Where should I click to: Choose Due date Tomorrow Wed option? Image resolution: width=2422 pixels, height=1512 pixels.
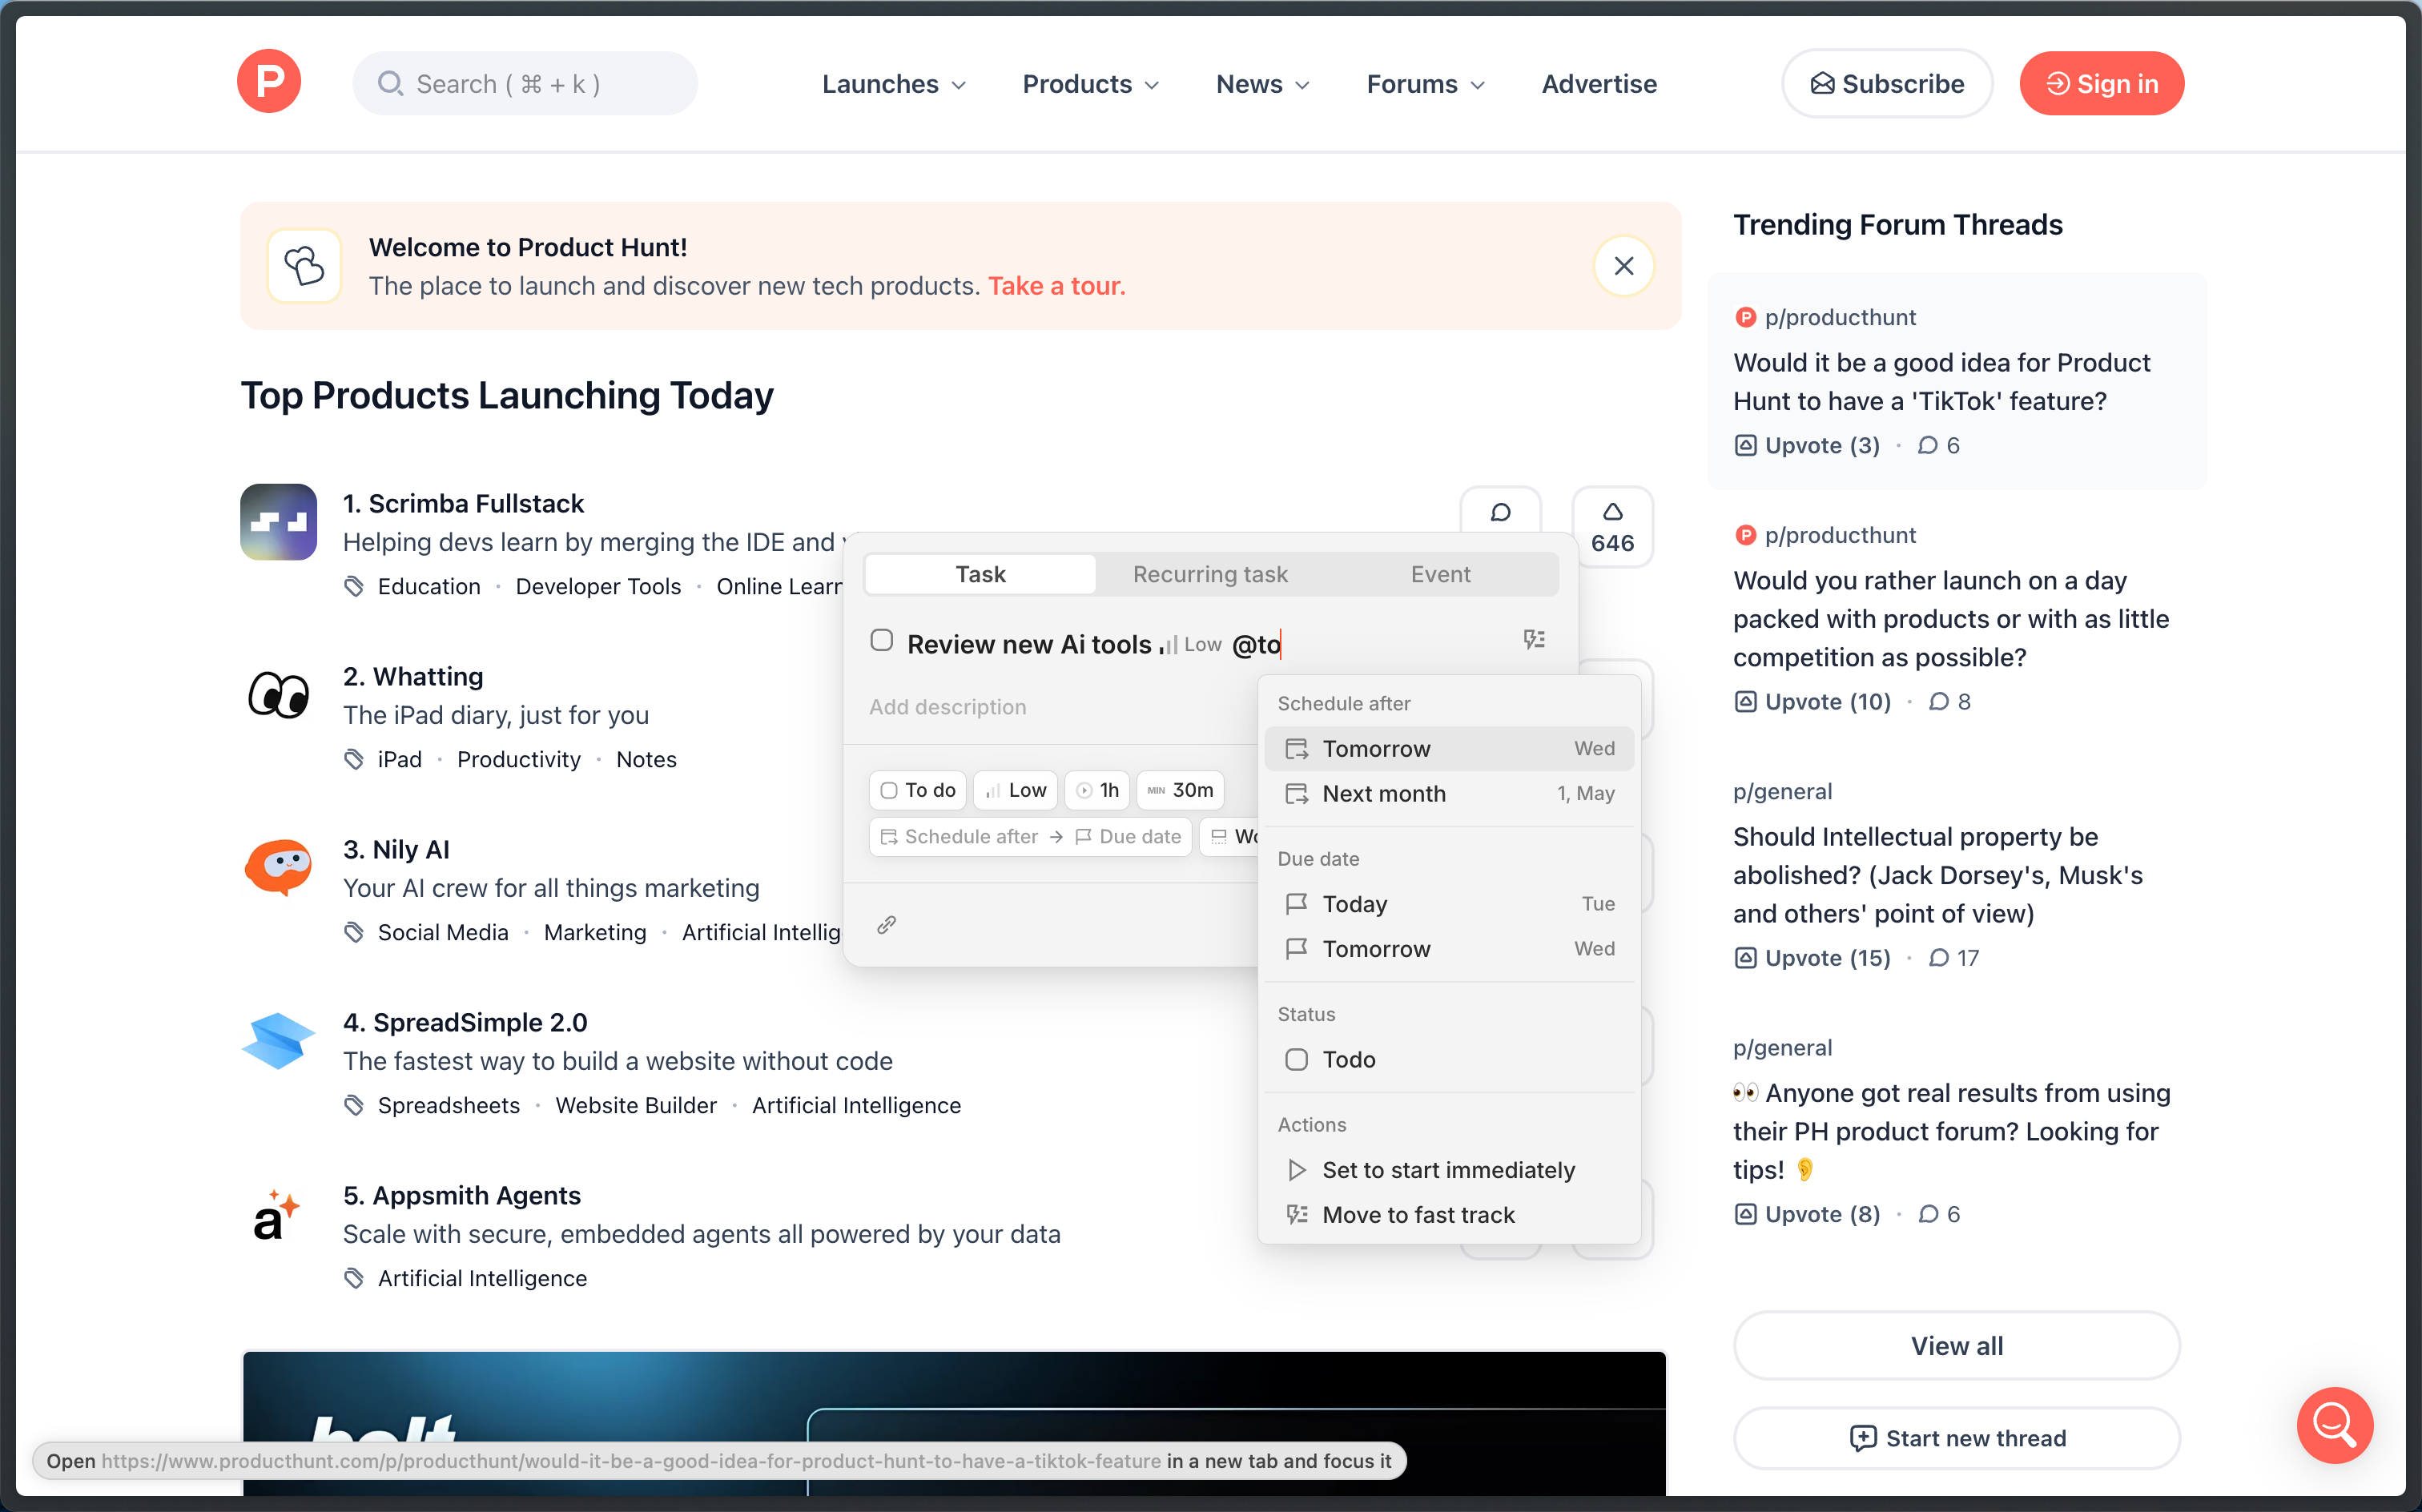point(1448,949)
